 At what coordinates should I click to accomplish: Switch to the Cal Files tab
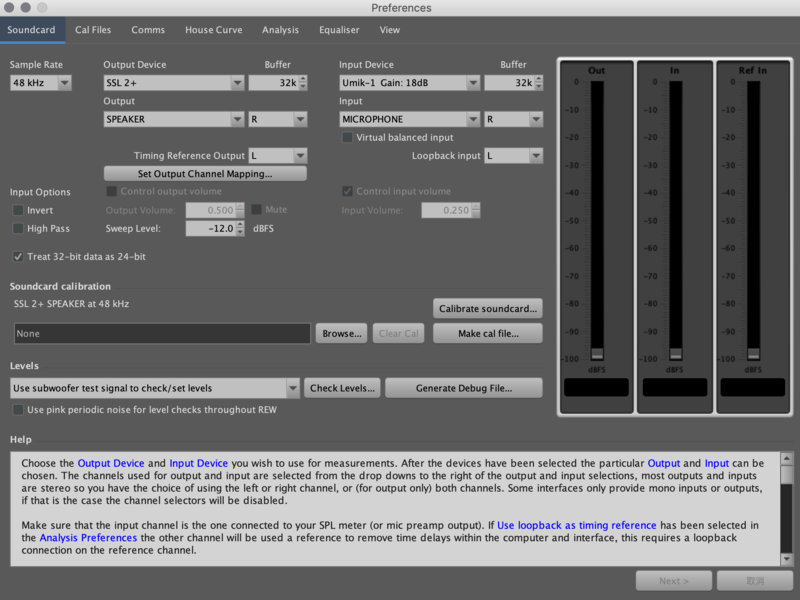[93, 30]
